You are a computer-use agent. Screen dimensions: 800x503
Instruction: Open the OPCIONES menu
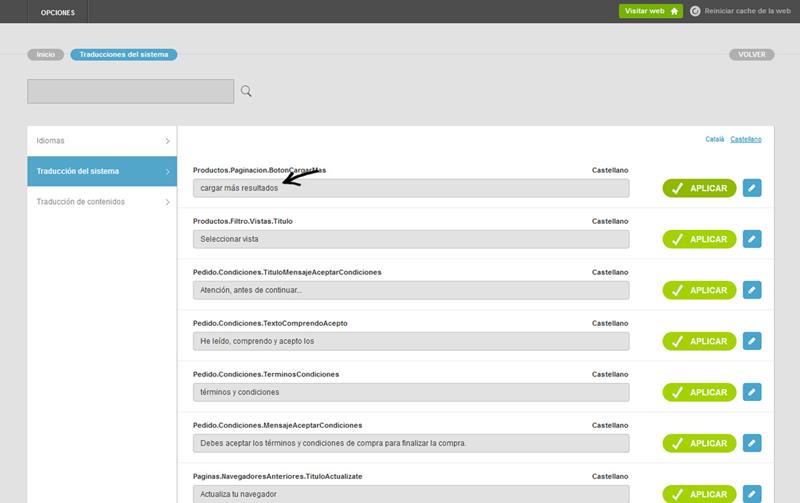(58, 11)
